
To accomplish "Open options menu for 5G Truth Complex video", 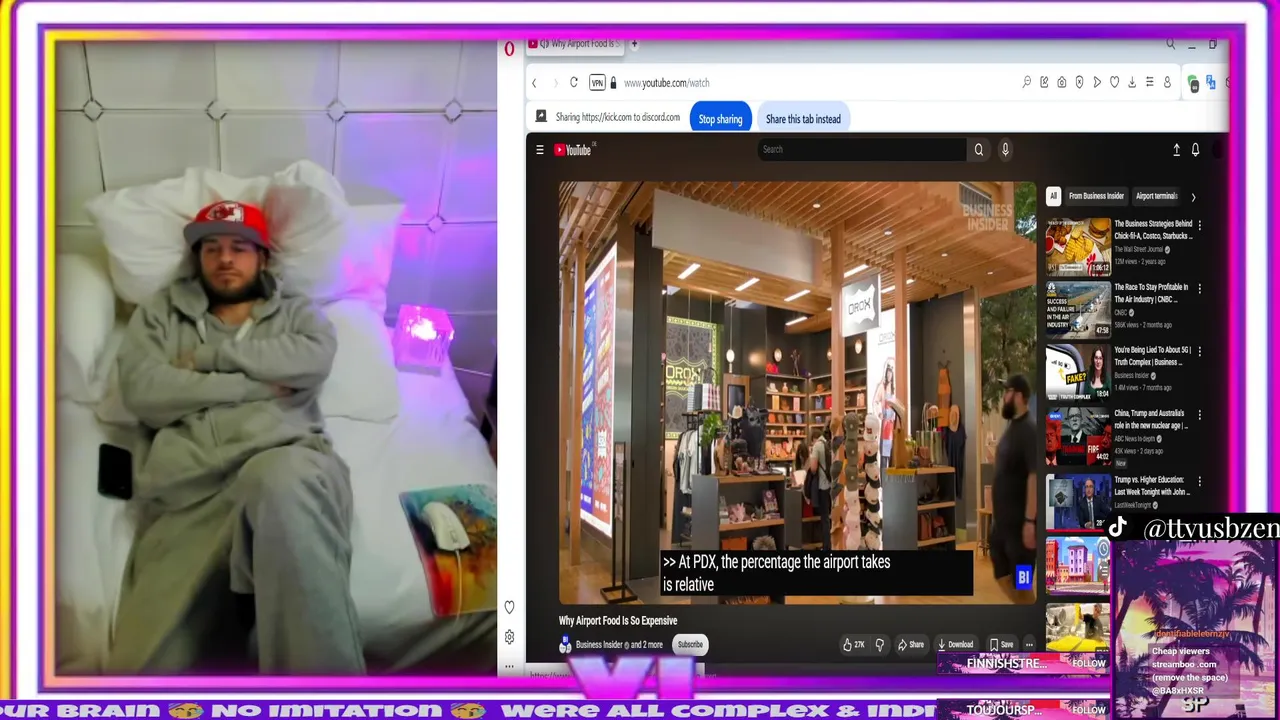I will coord(1200,351).
